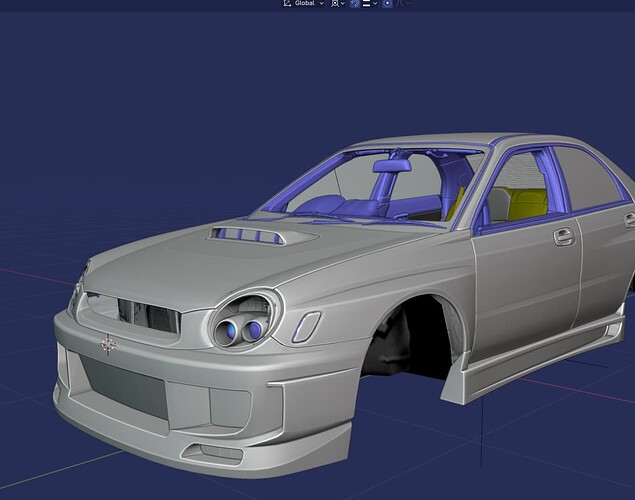Click the 3D cursor on front bumper
This screenshot has width=635, height=500.
pos(107,345)
